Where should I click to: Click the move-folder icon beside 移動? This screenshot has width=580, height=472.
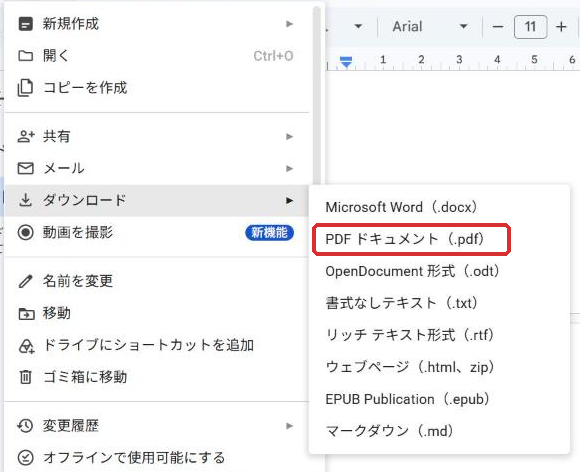(x=26, y=314)
